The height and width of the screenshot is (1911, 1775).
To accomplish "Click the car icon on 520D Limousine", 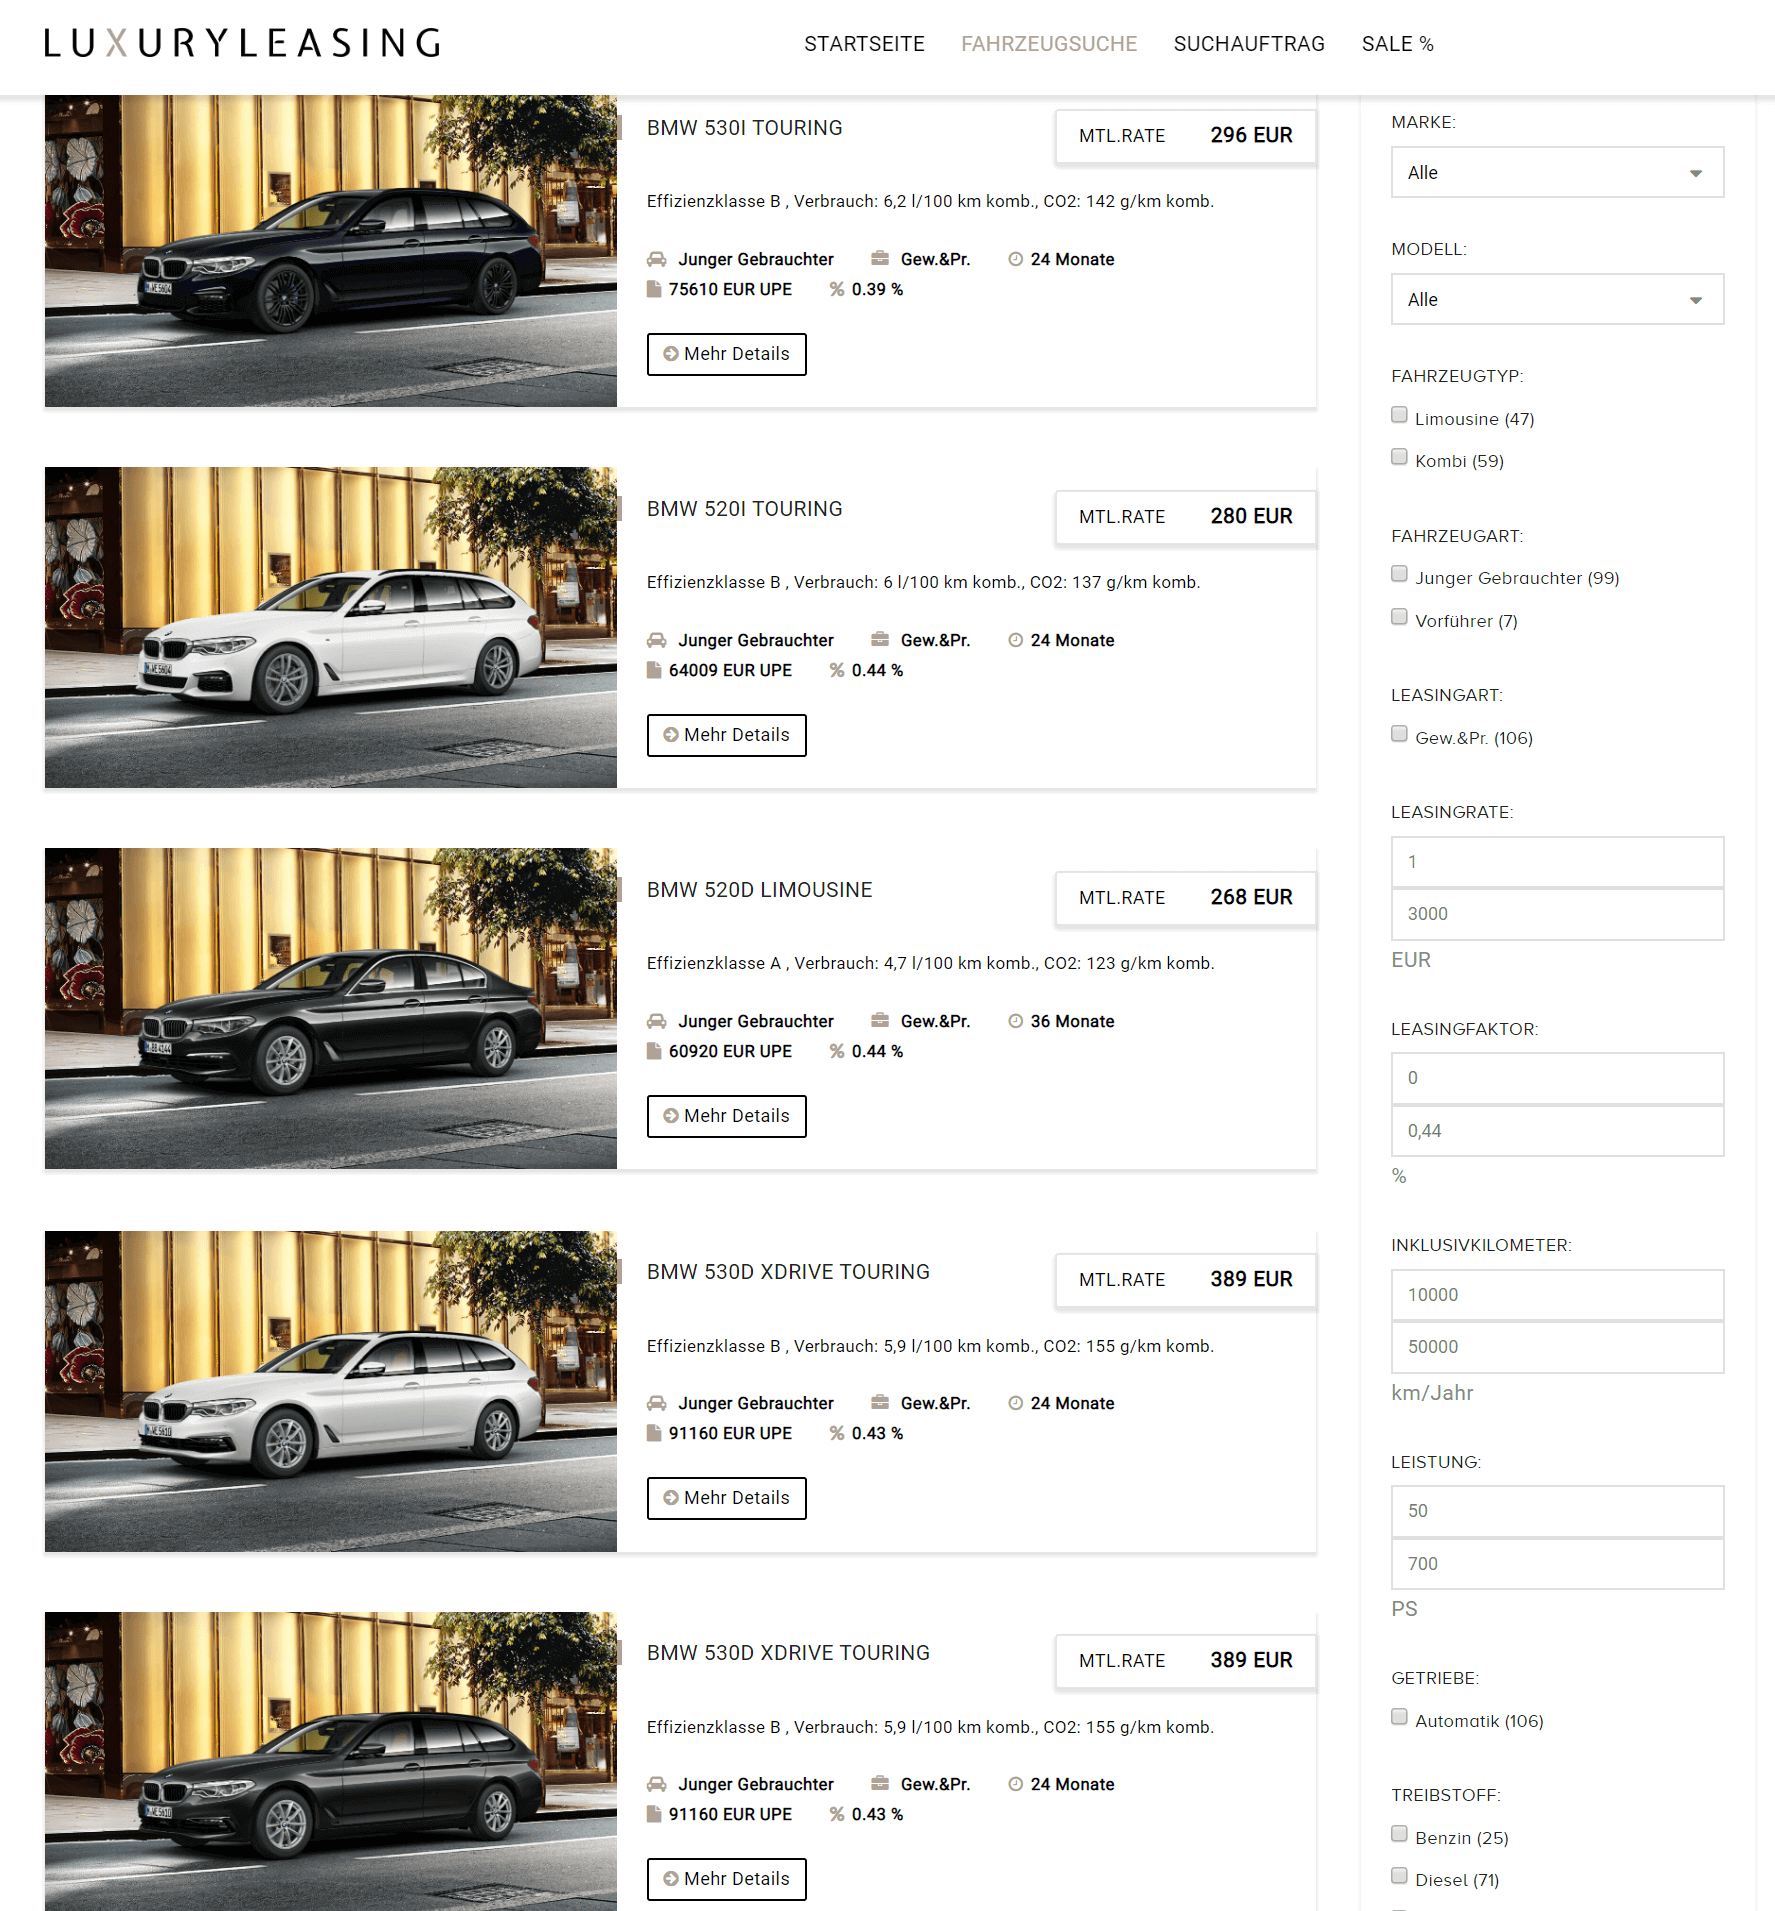I will (656, 1021).
